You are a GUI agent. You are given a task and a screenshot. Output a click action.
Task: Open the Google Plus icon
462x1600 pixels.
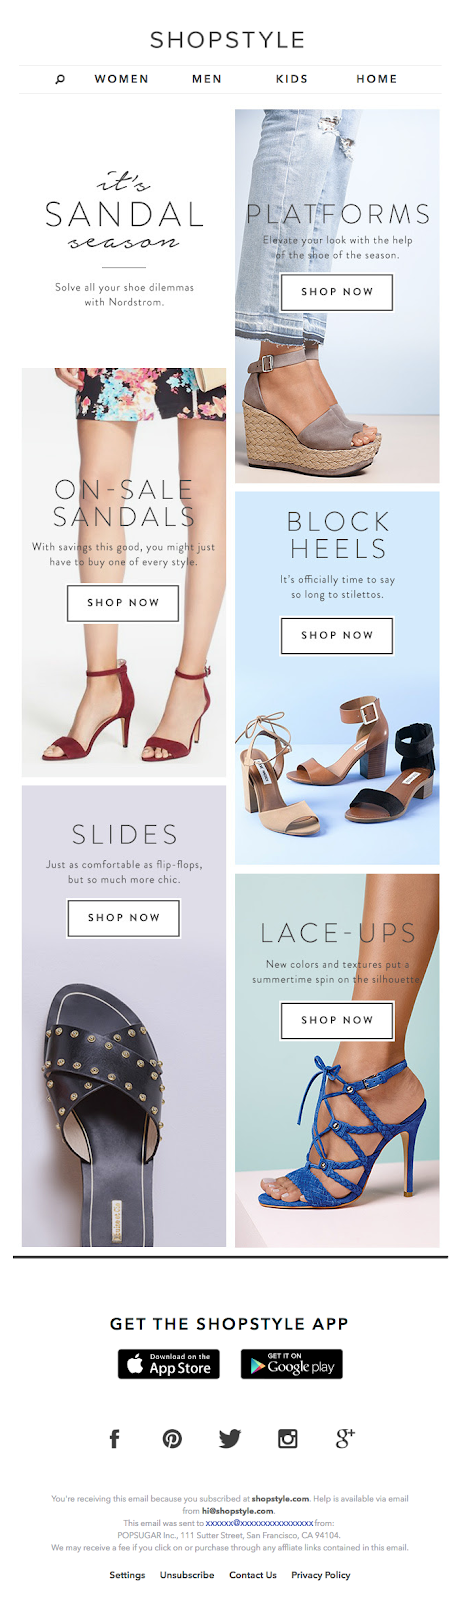(345, 1438)
